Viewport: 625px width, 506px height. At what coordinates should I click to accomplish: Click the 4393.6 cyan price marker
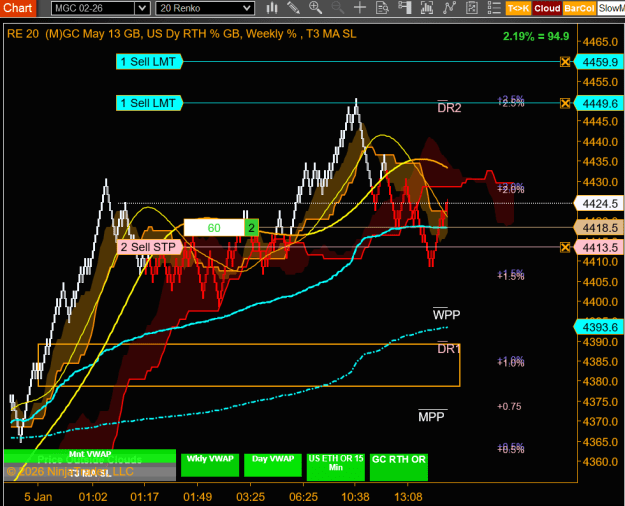599,327
